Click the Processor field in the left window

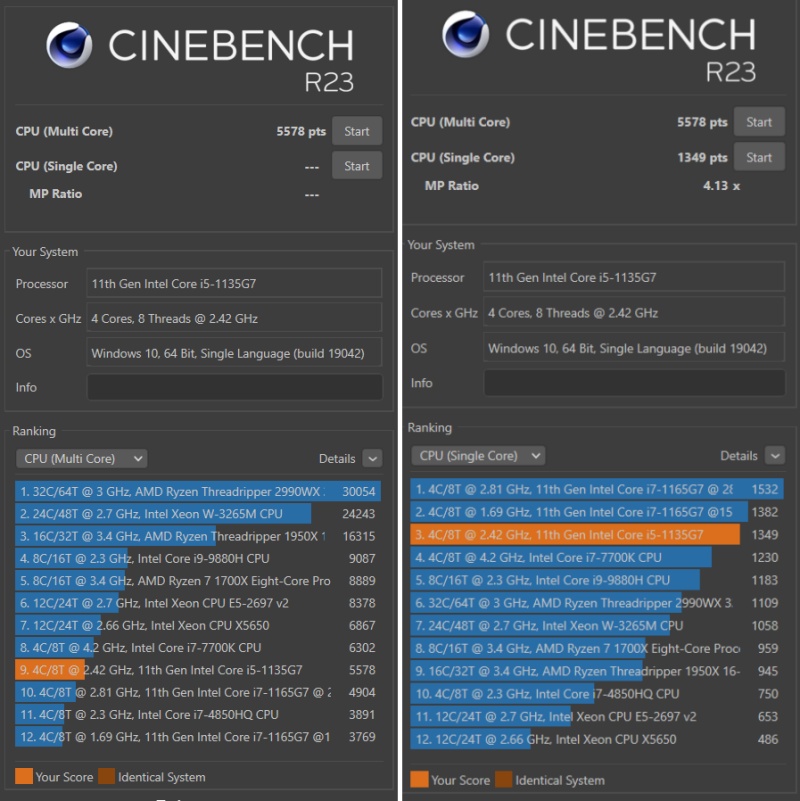(234, 284)
